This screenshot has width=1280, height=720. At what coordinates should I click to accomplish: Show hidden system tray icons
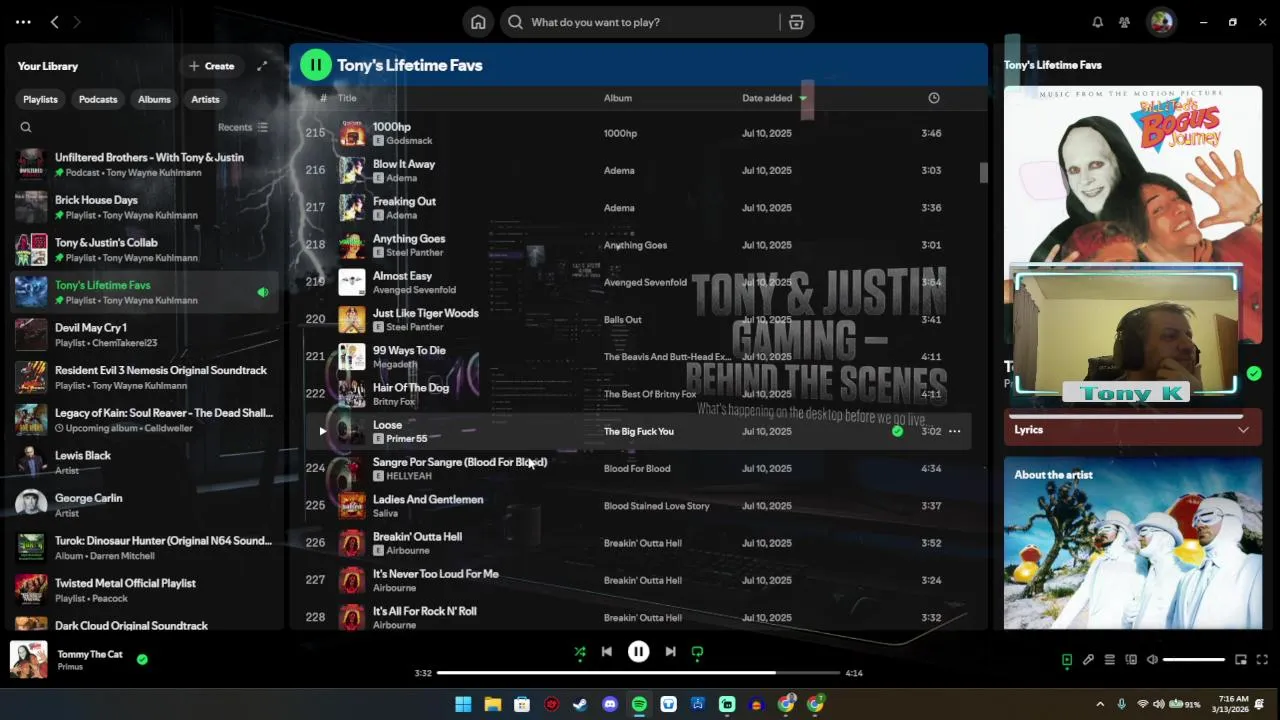tap(1100, 704)
